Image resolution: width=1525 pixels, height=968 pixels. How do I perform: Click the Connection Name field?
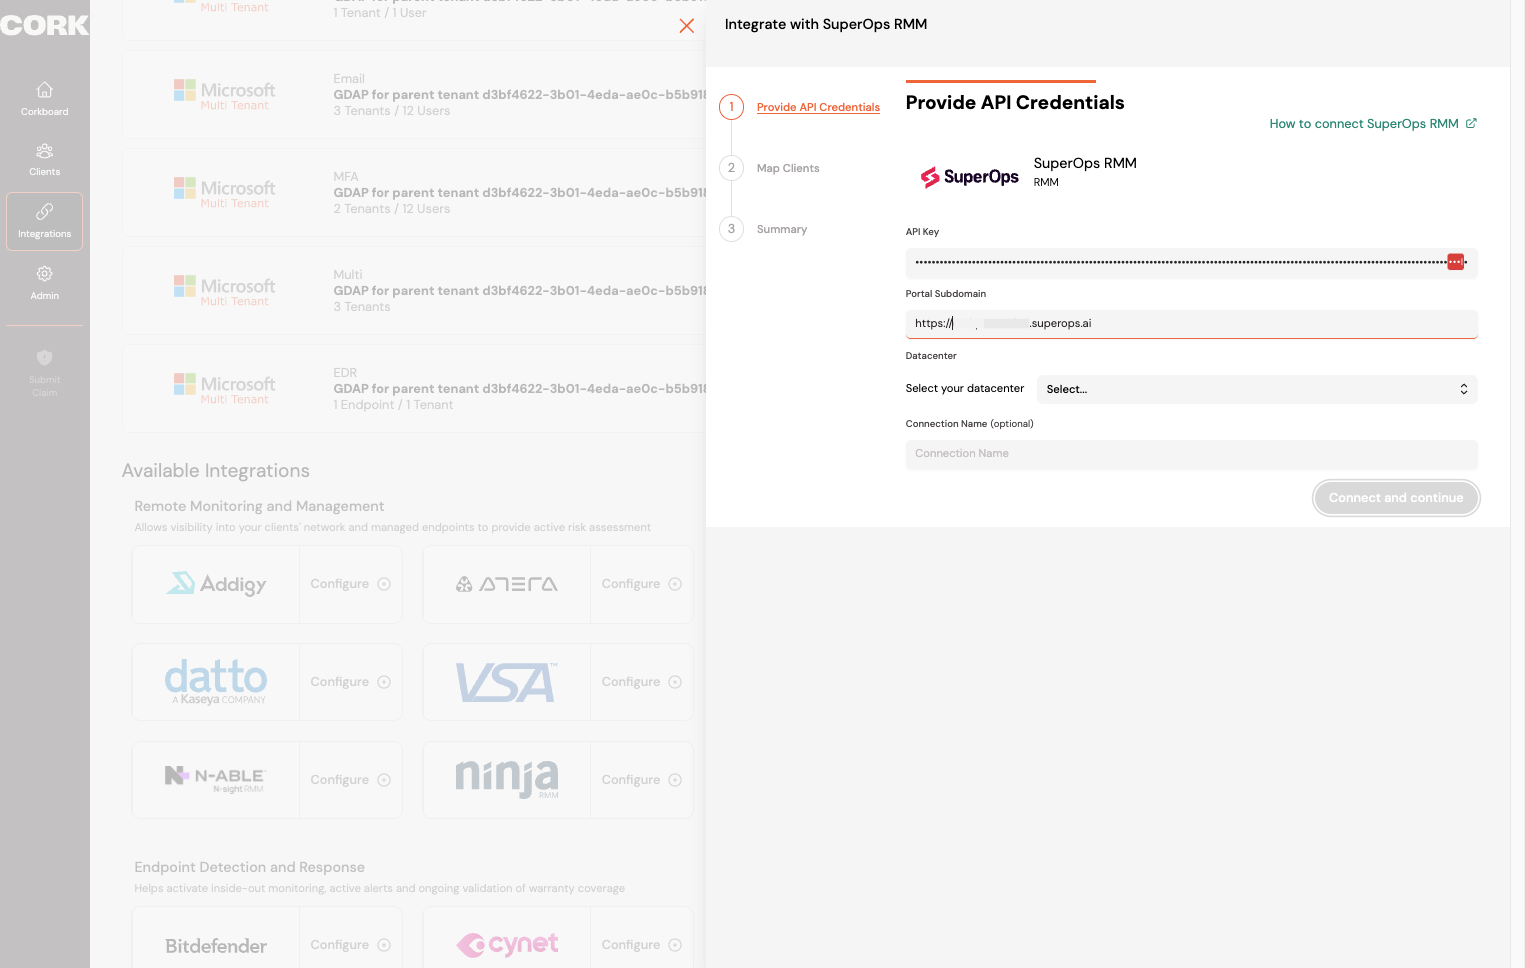[1191, 454]
